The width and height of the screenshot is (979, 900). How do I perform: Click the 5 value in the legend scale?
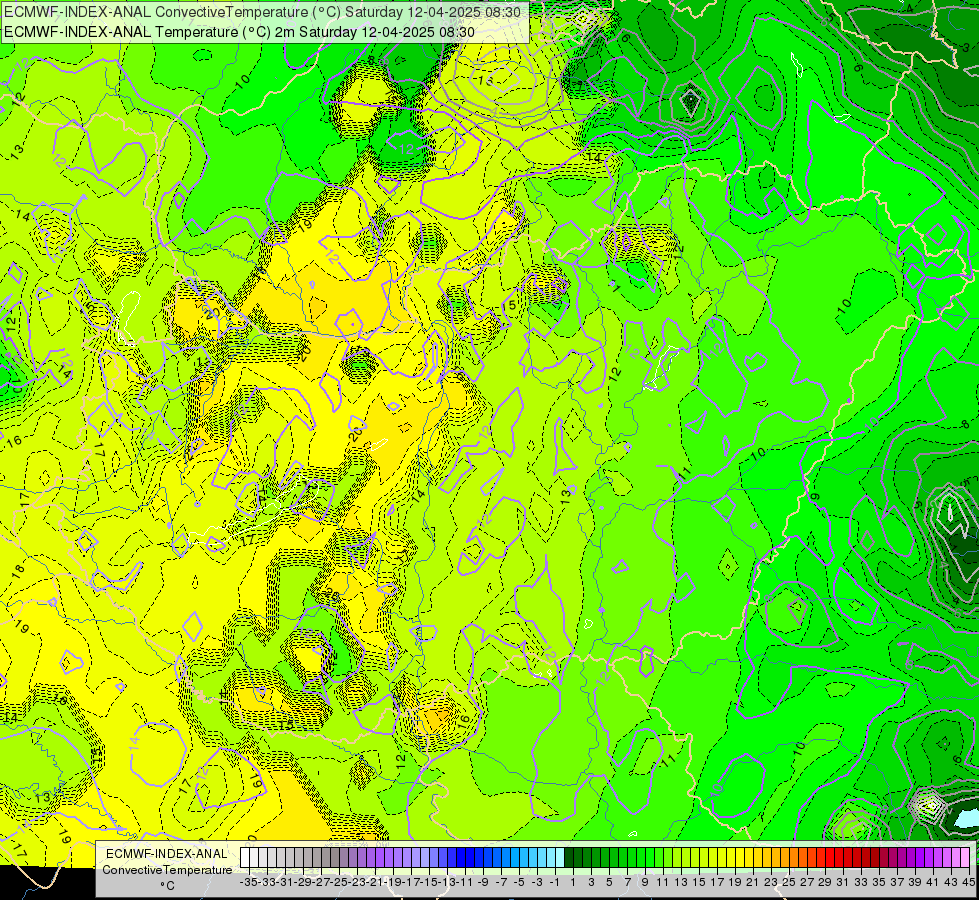pyautogui.click(x=609, y=882)
